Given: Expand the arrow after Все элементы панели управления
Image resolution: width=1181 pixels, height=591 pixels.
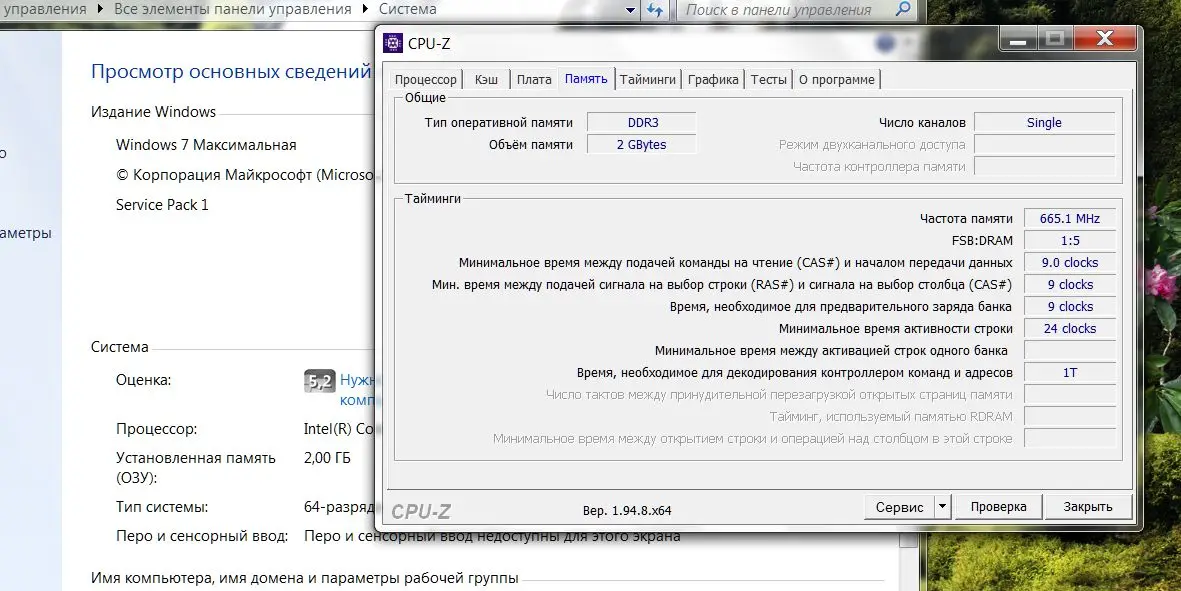Looking at the screenshot, I should [x=365, y=11].
